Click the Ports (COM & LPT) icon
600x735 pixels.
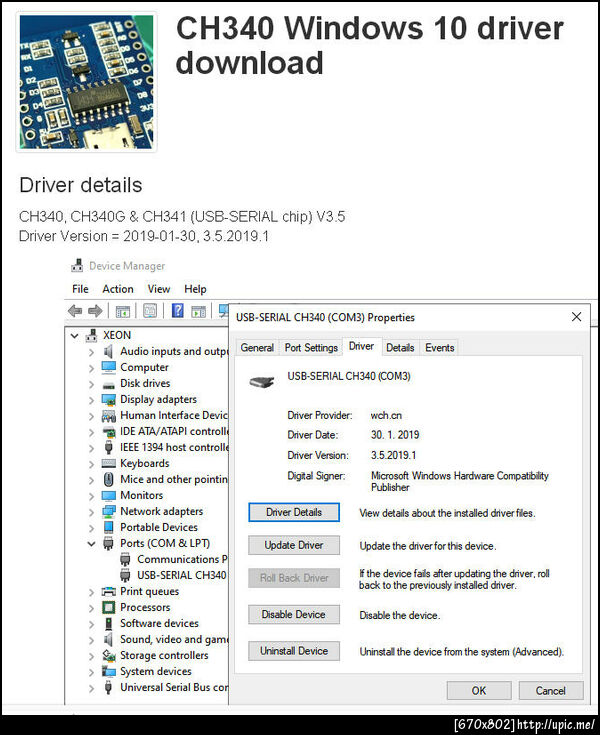coord(108,544)
